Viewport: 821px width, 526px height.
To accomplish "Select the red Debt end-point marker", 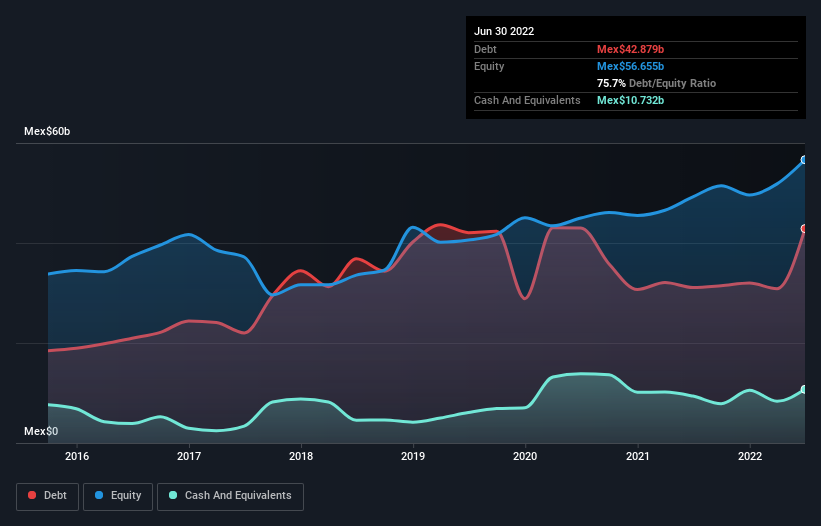I will pos(804,229).
